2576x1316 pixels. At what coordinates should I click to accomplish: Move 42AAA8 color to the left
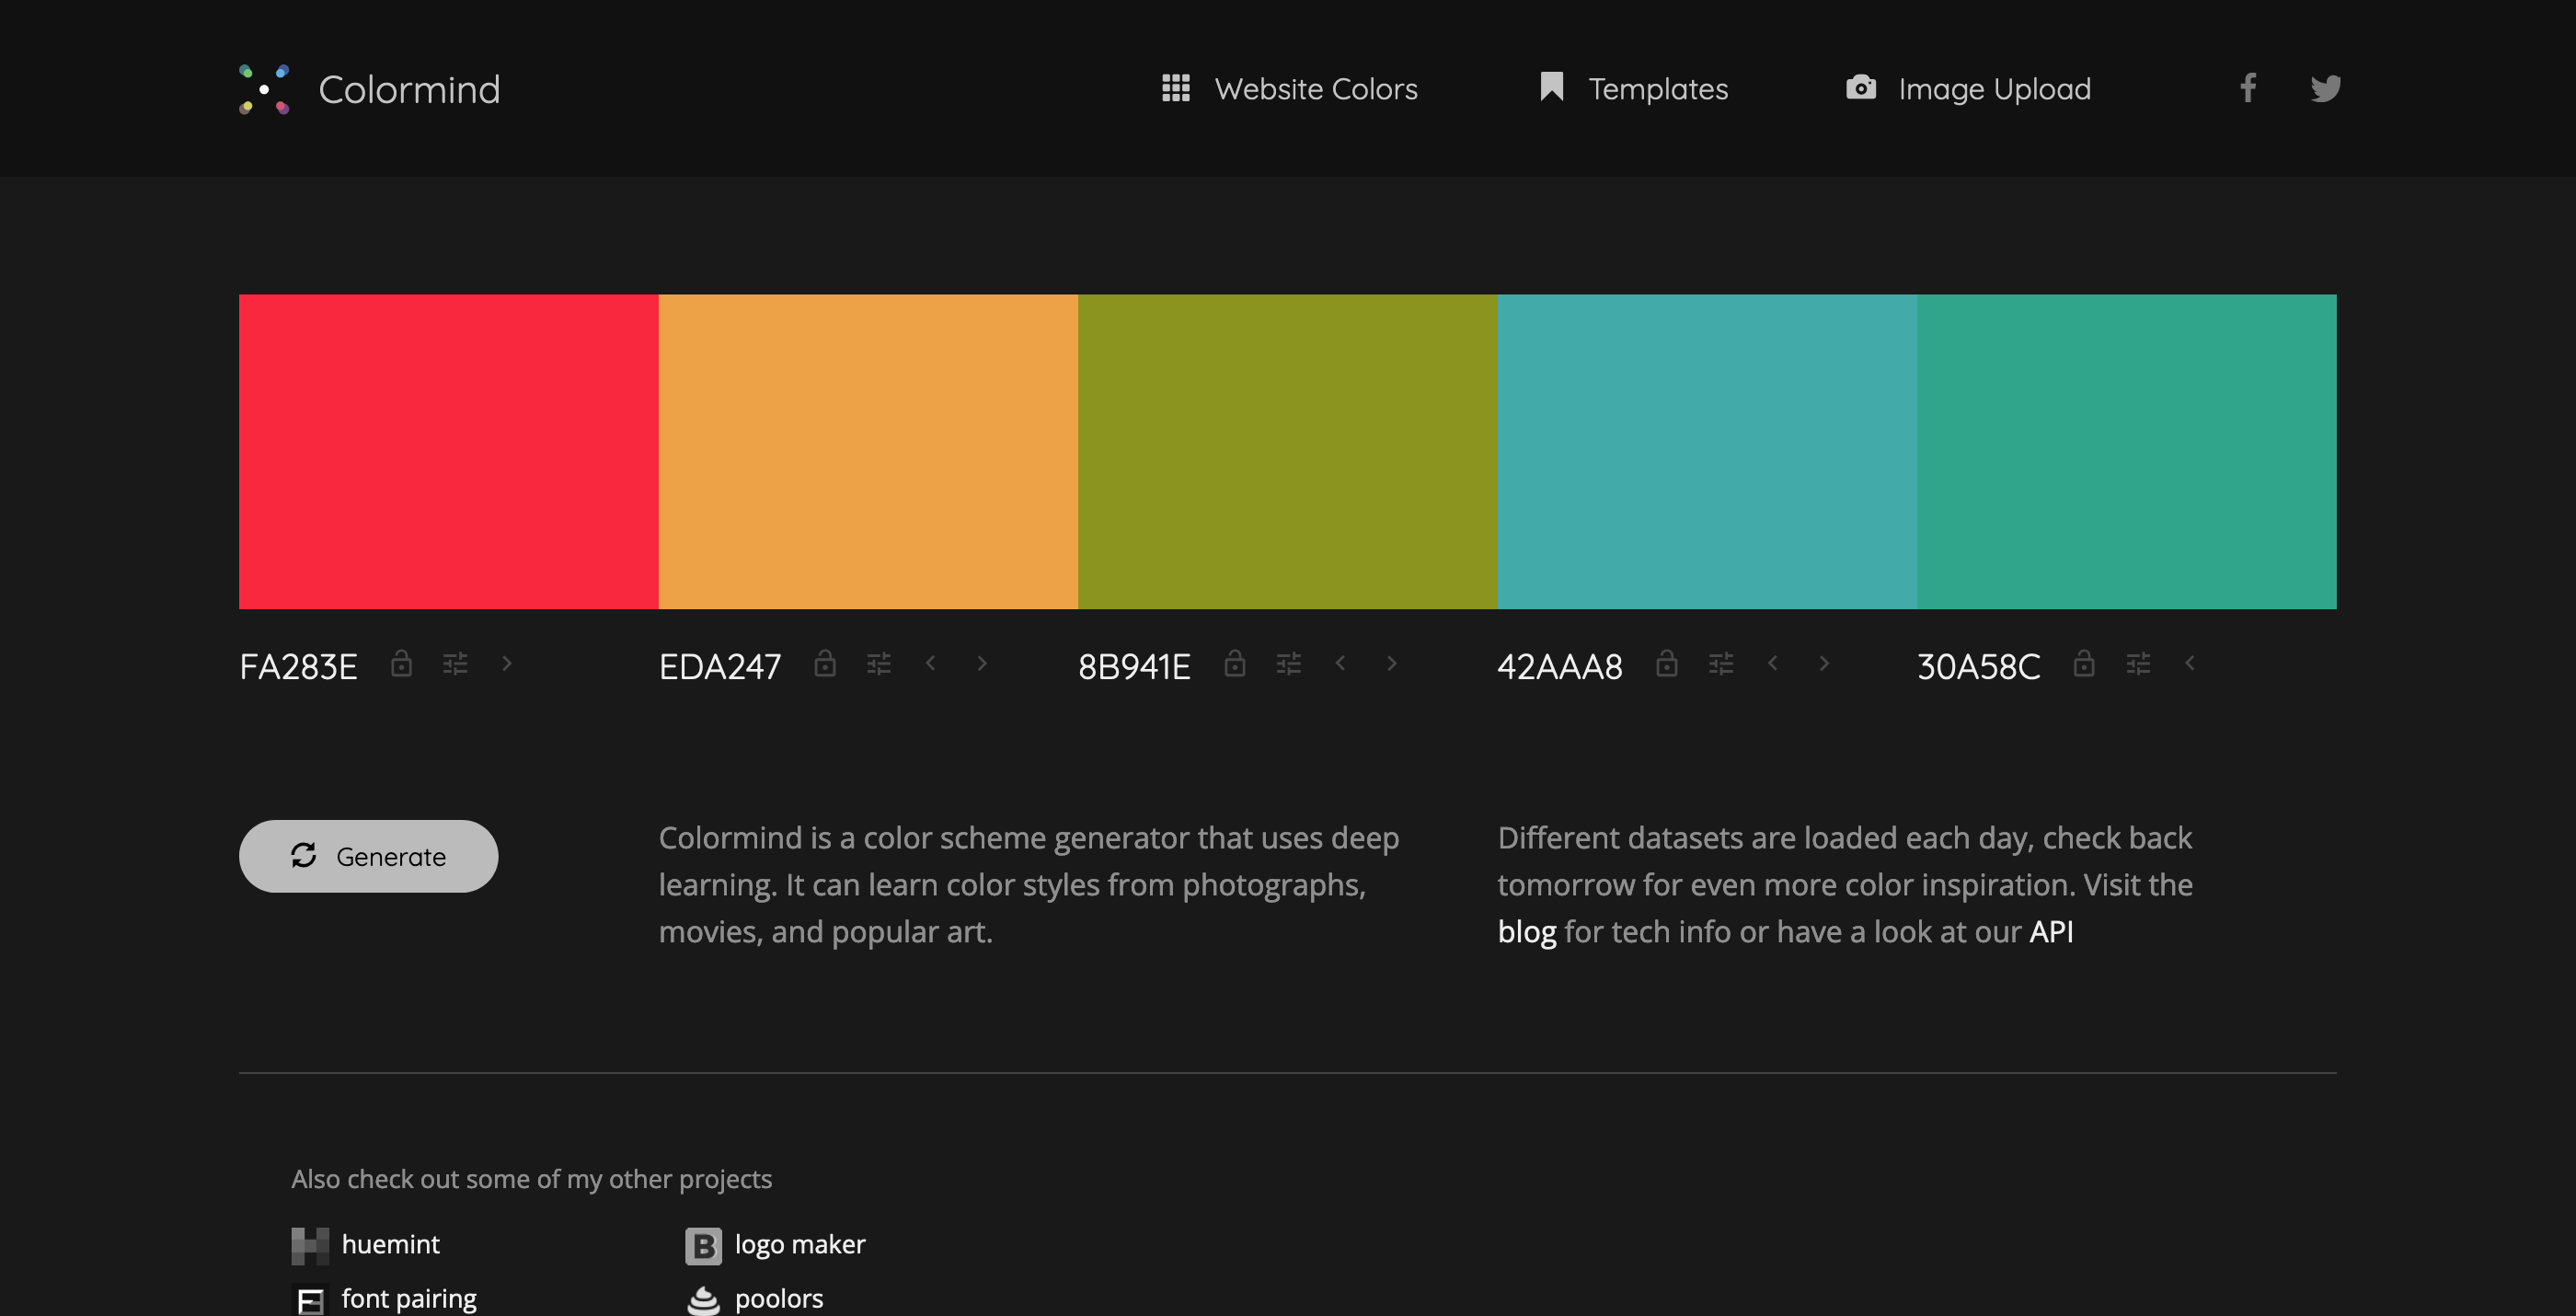click(1773, 663)
